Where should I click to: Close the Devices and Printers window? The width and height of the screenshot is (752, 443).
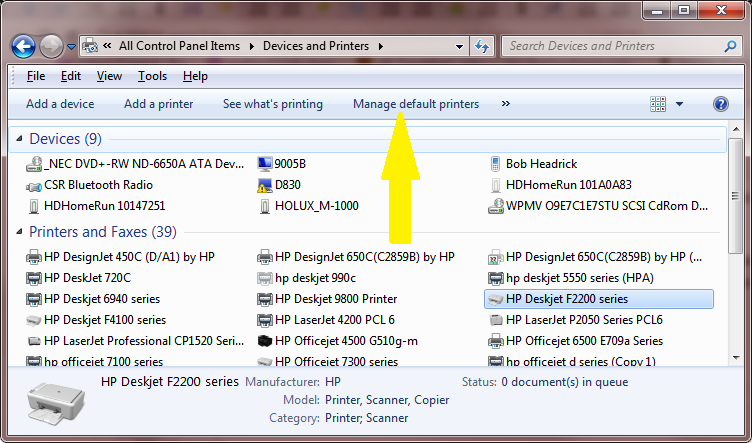coord(721,11)
